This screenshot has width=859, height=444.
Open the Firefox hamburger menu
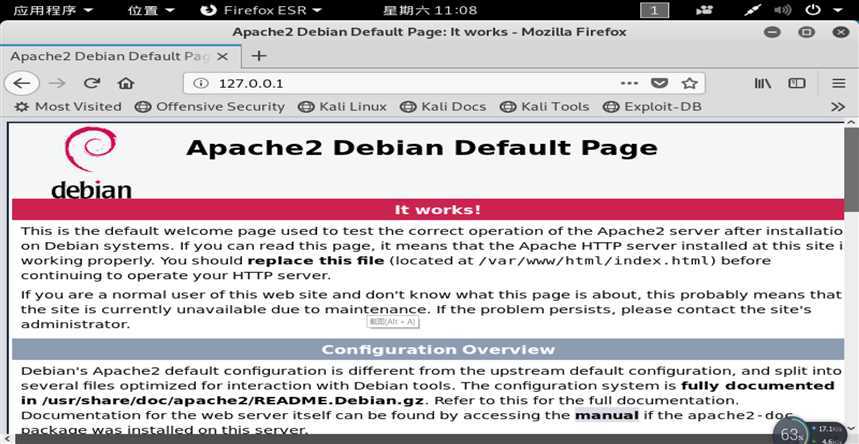pos(839,83)
